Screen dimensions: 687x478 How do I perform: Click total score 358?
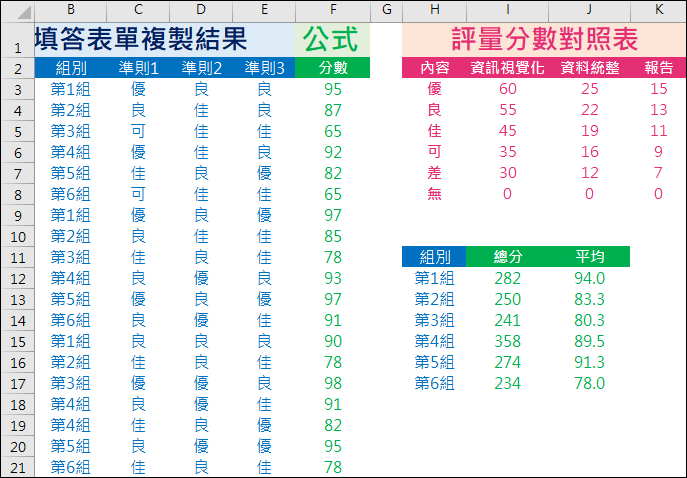tap(507, 341)
